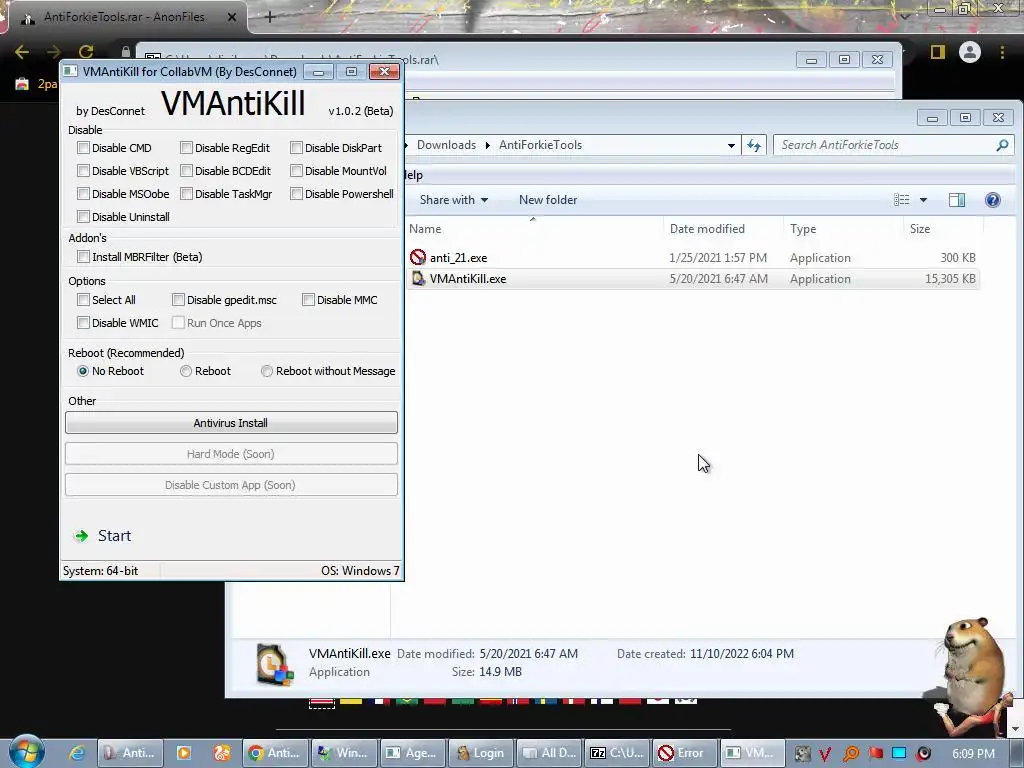Open the 7-Zip 'C:\U...' taskbar button
This screenshot has width=1024, height=768.
click(618, 753)
